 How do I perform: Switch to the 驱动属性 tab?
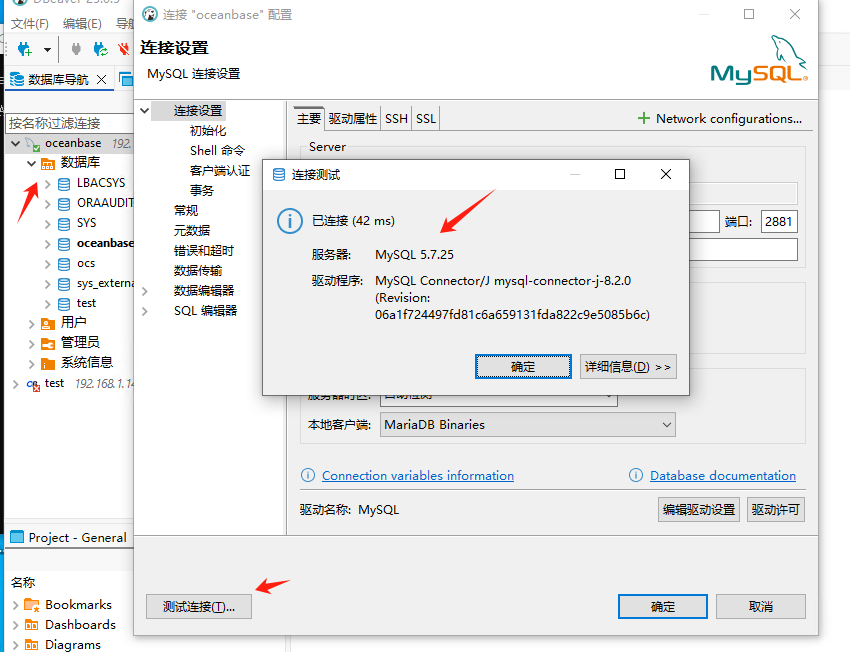tap(352, 119)
